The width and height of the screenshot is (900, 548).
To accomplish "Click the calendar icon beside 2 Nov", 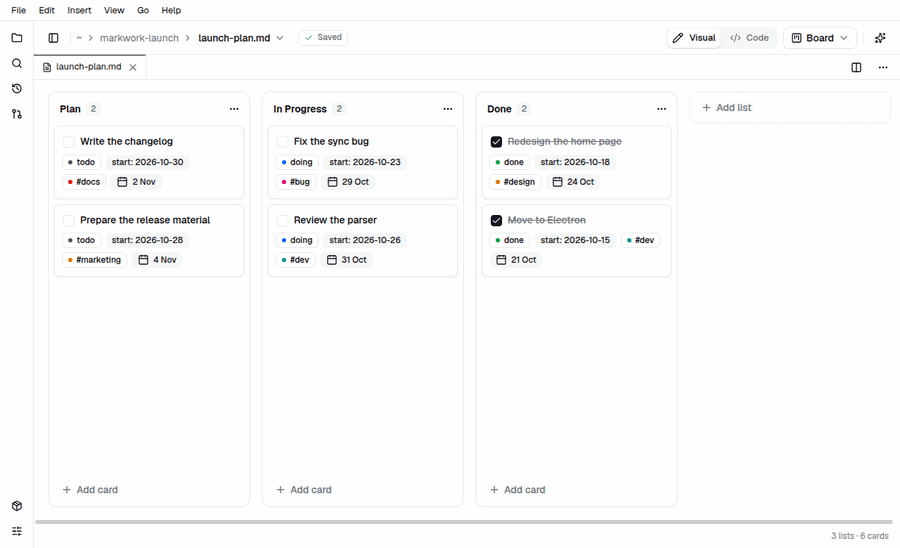I will 122,182.
